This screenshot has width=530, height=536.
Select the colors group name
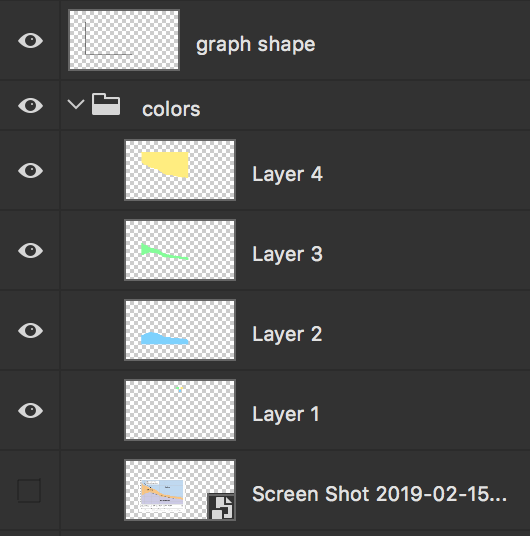coord(171,109)
